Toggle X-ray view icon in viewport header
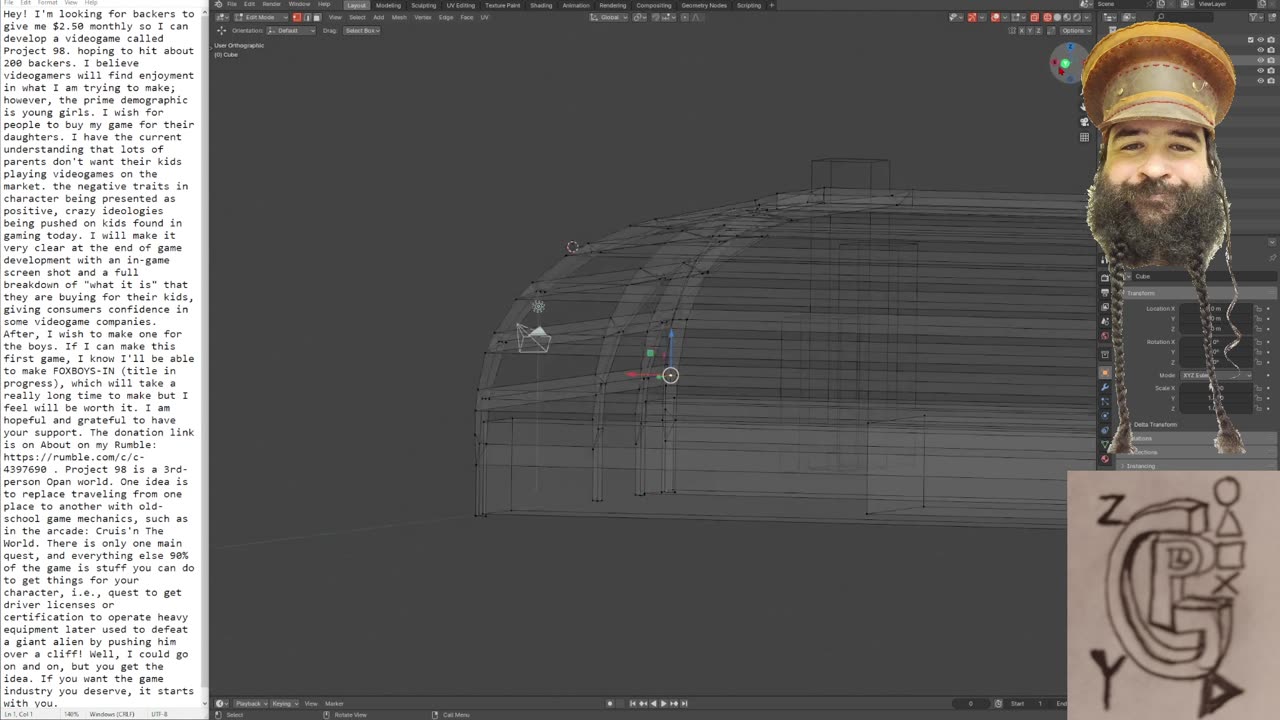This screenshot has height=720, width=1280. click(1034, 17)
